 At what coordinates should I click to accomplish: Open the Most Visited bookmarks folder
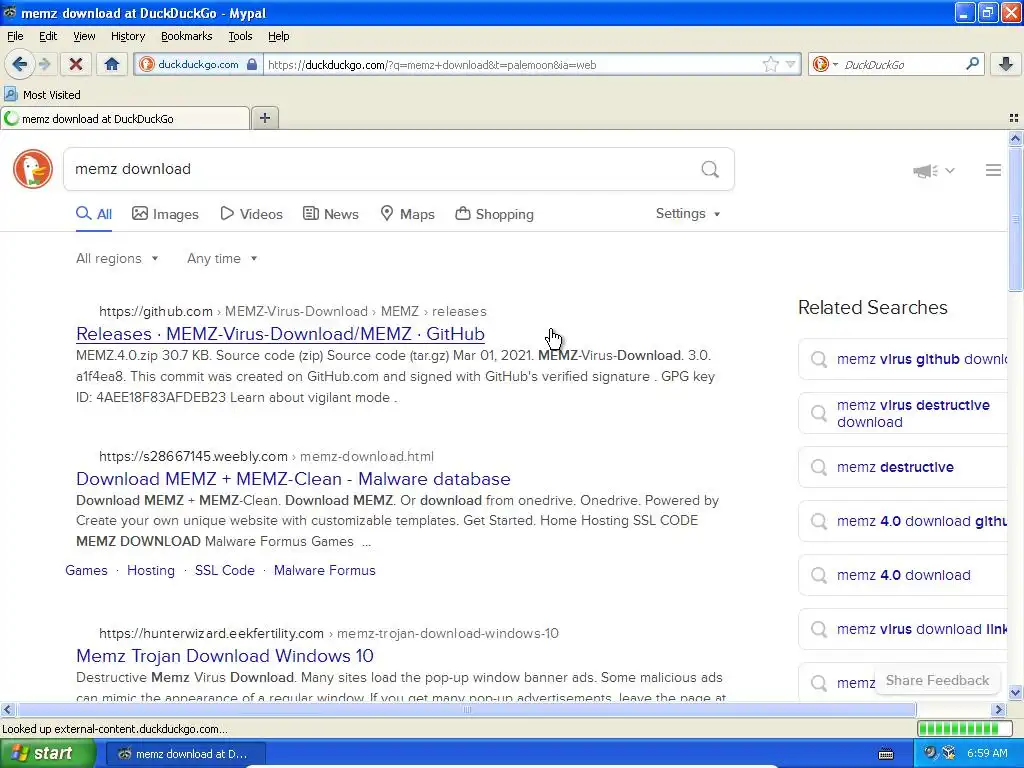click(42, 95)
